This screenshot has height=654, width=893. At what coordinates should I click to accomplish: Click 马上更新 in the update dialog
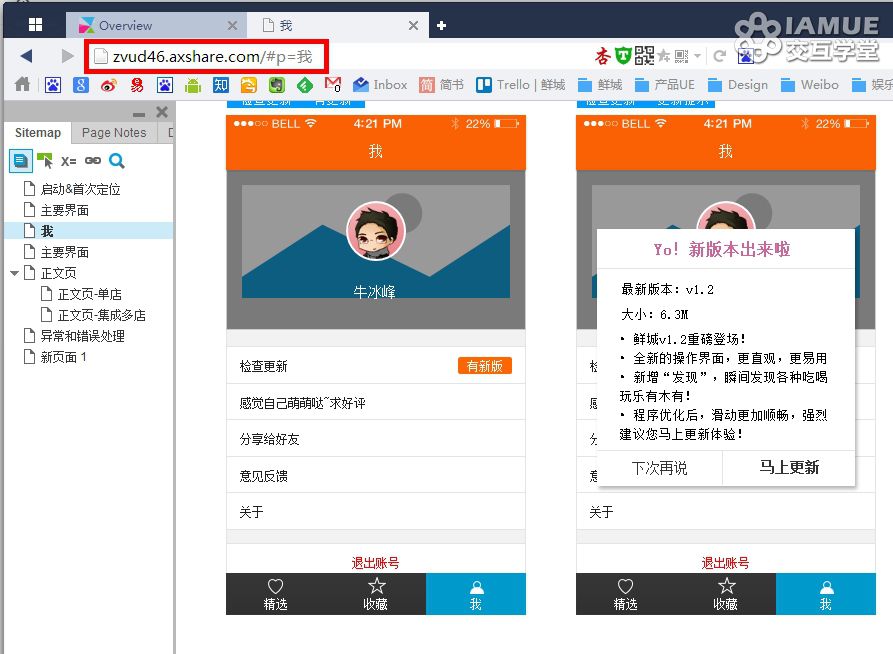pos(789,468)
